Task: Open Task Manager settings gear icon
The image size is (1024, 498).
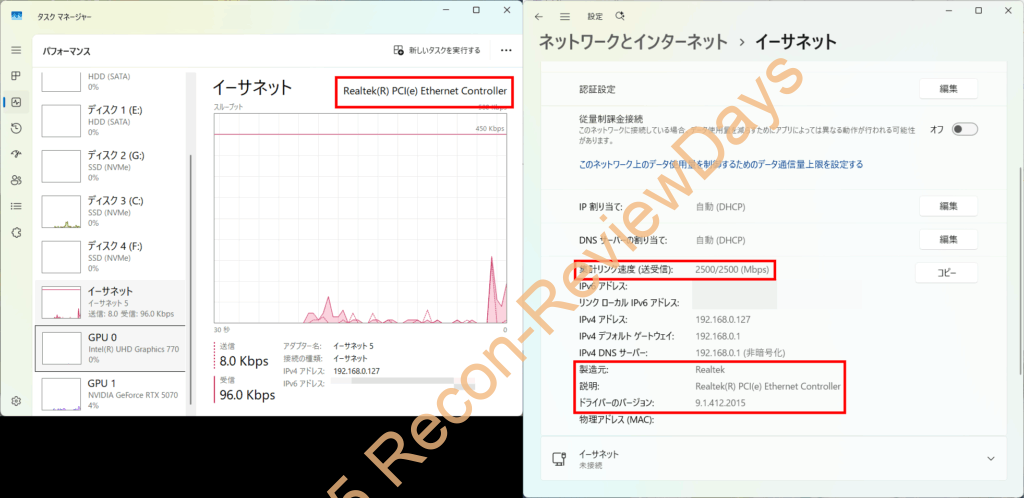Action: pos(16,400)
